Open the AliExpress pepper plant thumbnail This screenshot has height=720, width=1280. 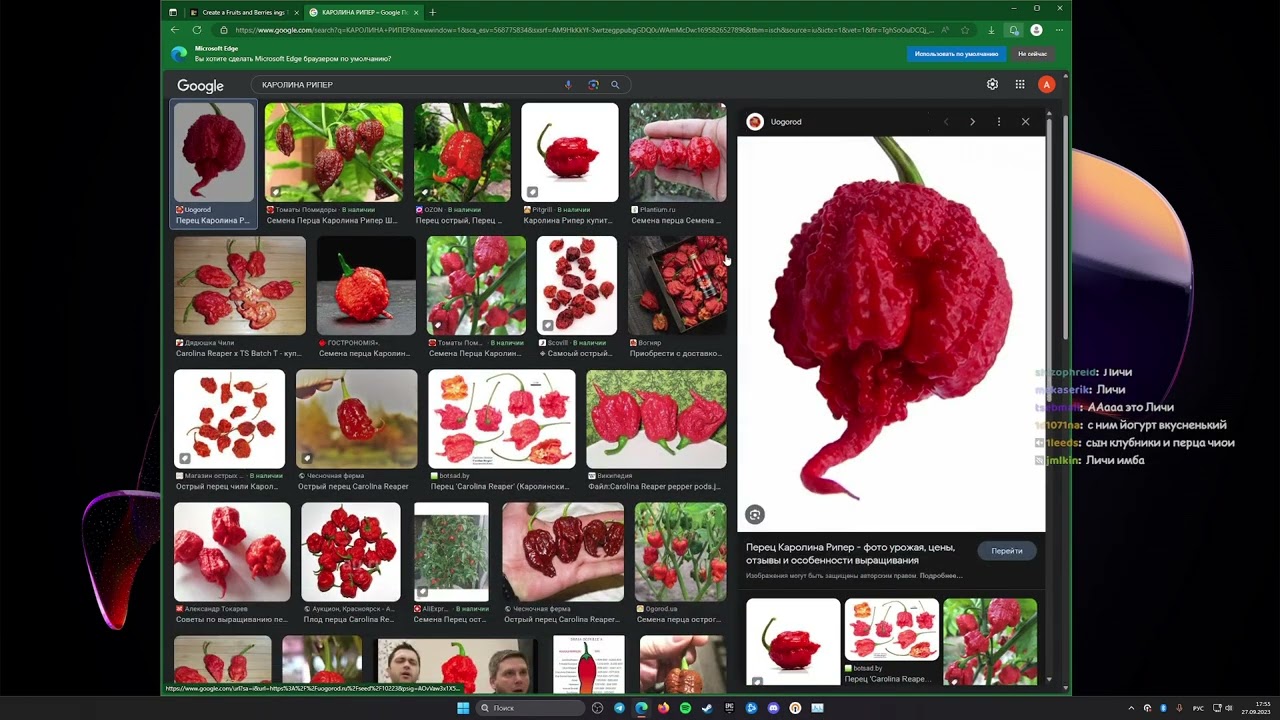[x=451, y=552]
